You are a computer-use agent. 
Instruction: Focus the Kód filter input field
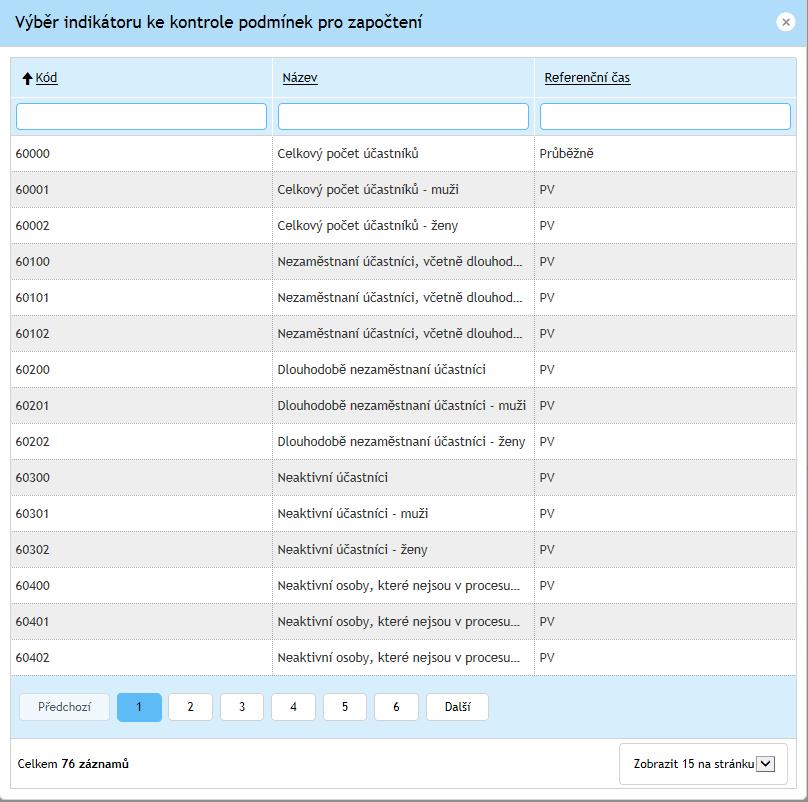click(x=141, y=116)
